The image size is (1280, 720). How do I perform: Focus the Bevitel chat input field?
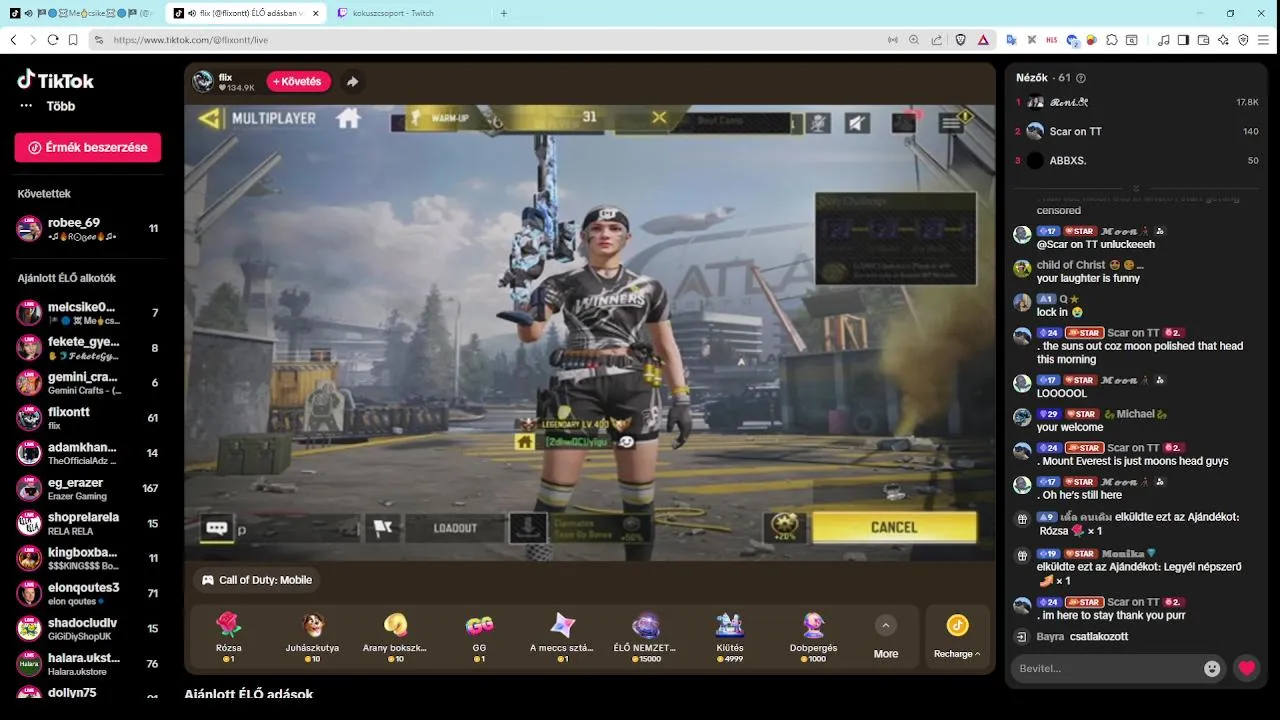pos(1105,668)
